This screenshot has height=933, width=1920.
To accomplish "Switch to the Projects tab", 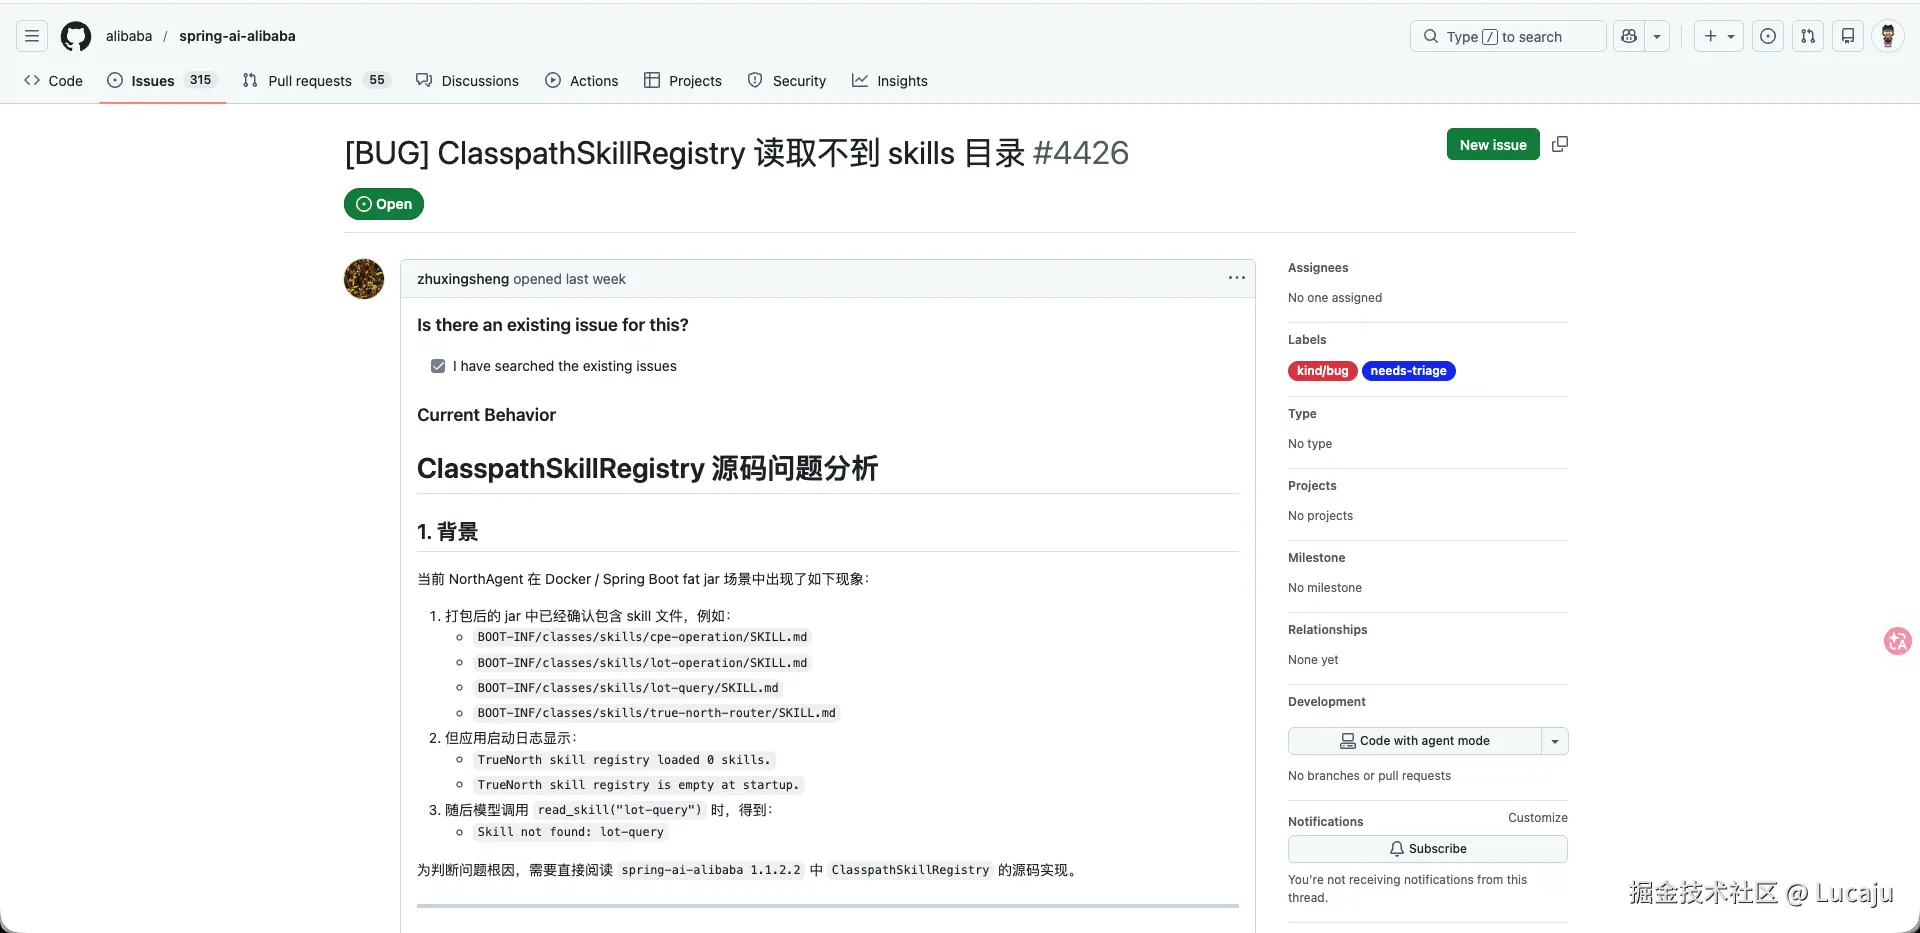I will (x=683, y=81).
